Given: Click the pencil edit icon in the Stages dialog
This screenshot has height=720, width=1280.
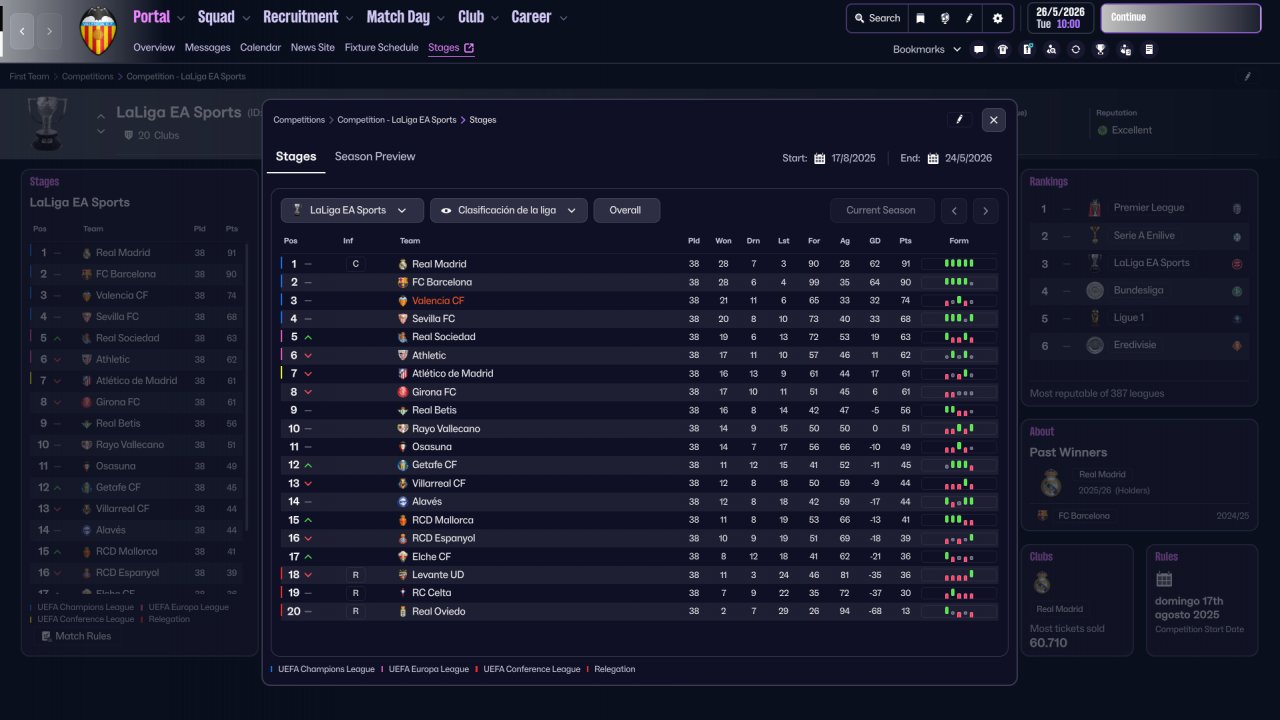Looking at the screenshot, I should (x=959, y=120).
